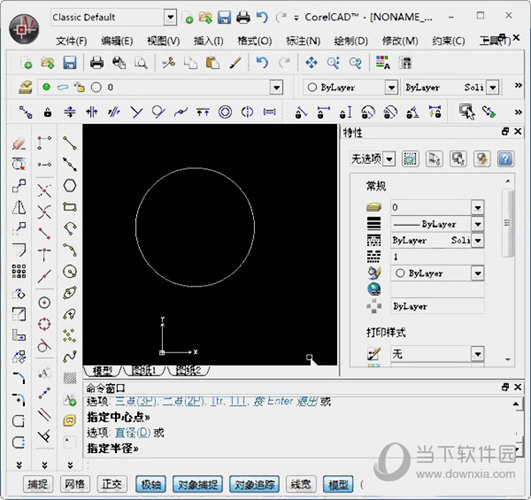Image resolution: width=531 pixels, height=500 pixels.
Task: Click the command window scroll up arrow
Action: [515, 404]
